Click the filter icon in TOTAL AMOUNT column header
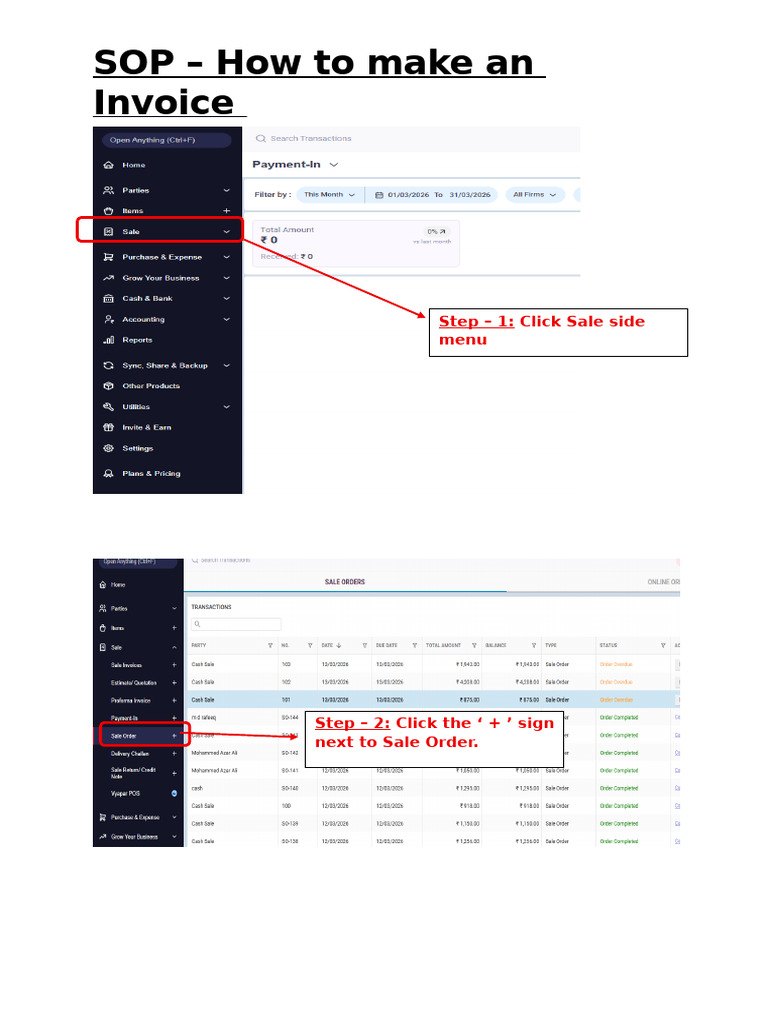The width and height of the screenshot is (768, 1024). tap(474, 645)
